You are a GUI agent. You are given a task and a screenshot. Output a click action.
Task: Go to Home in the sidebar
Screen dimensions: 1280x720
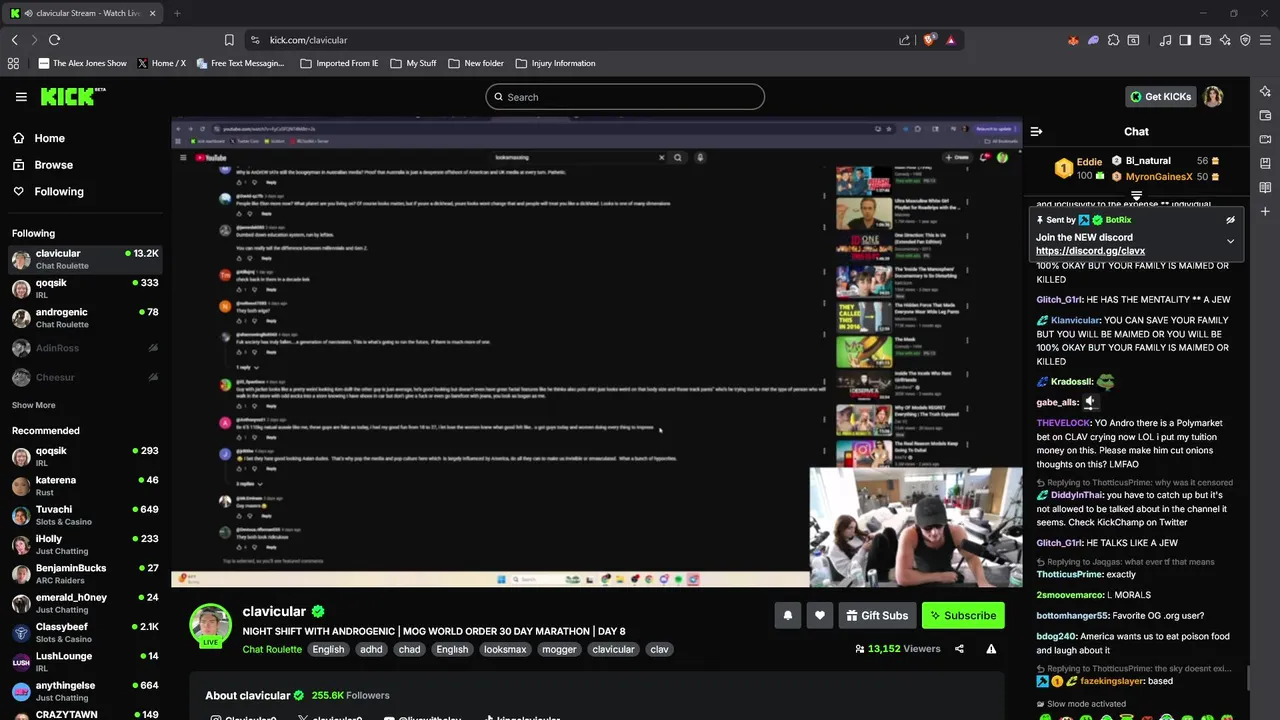point(49,139)
